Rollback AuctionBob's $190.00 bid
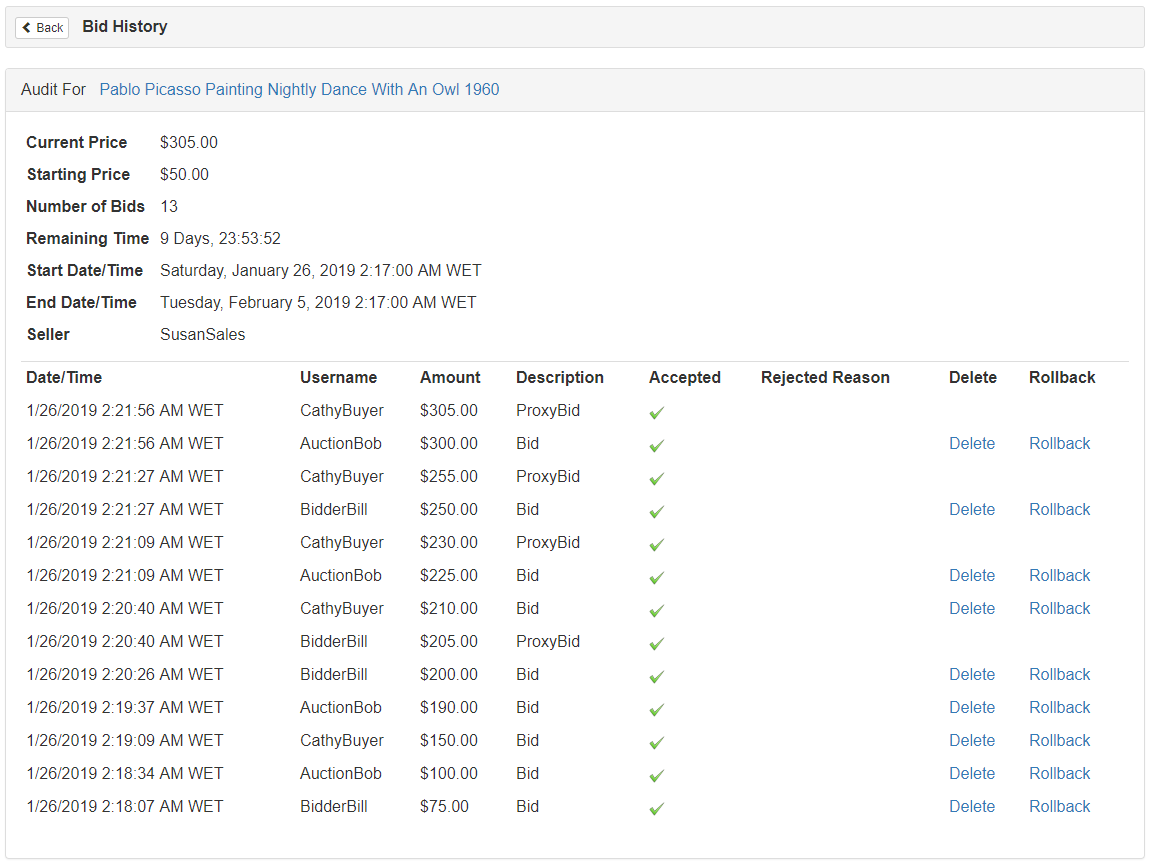This screenshot has height=866, width=1152. tap(1059, 708)
